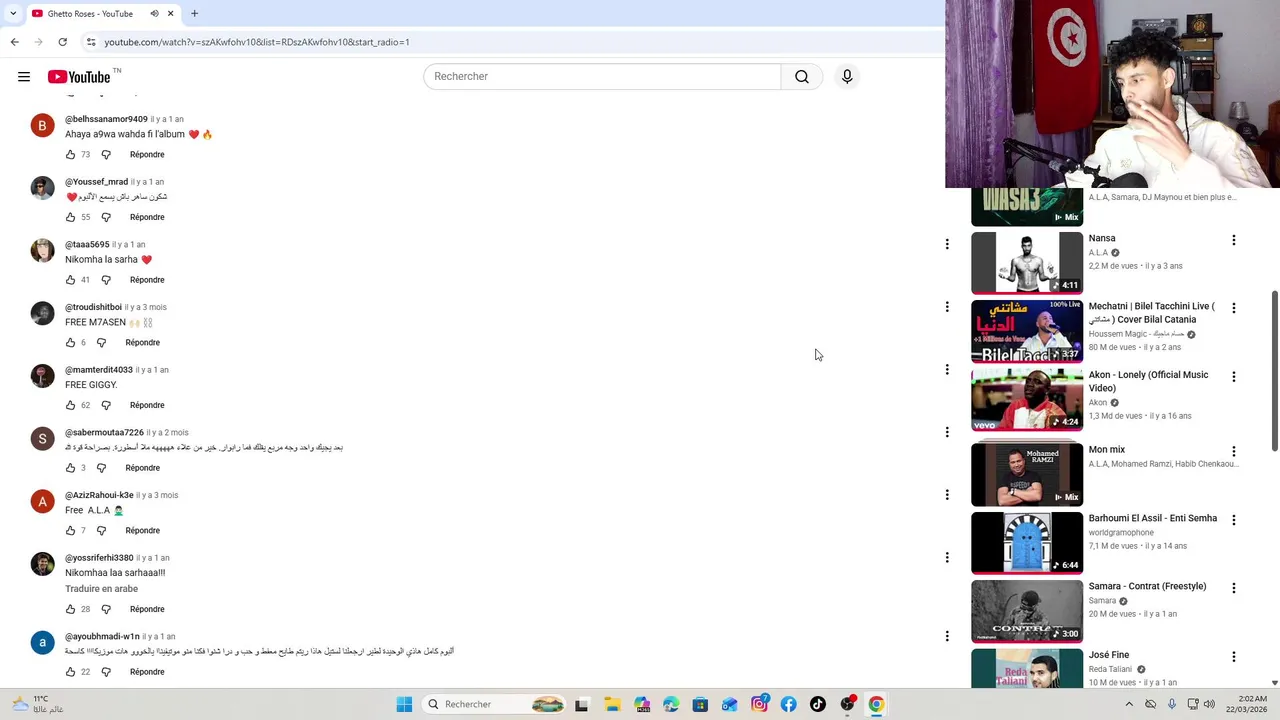Reply to the @Youssef_mrad comment
Screen dimensions: 1280x720
pyautogui.click(x=147, y=217)
